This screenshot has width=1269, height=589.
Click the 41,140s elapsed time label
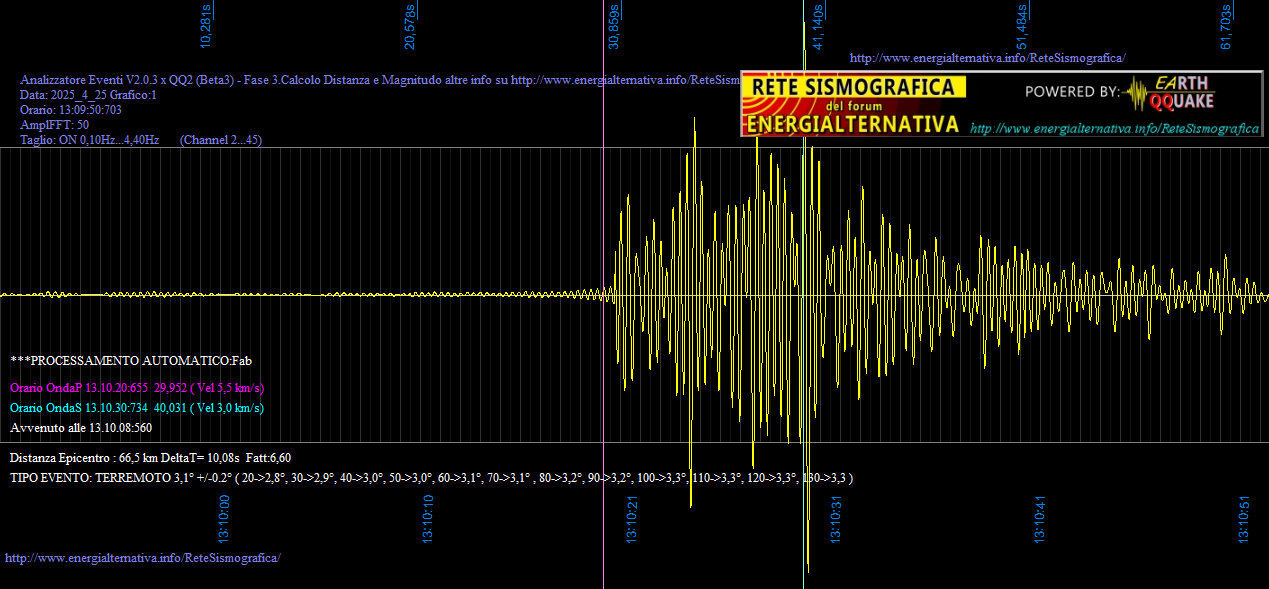point(817,29)
